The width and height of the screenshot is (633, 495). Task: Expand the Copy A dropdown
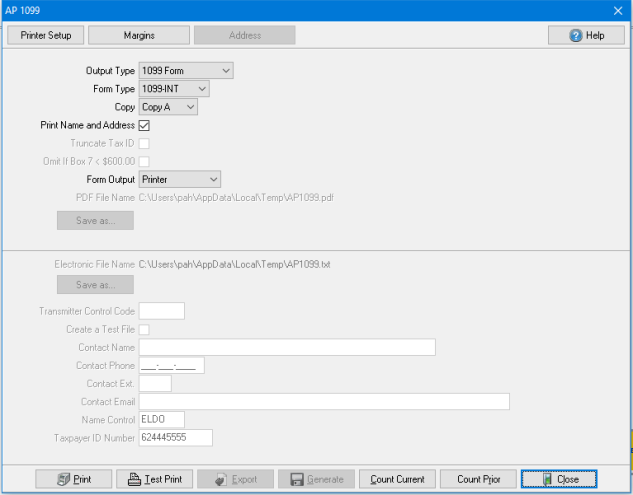coord(168,107)
